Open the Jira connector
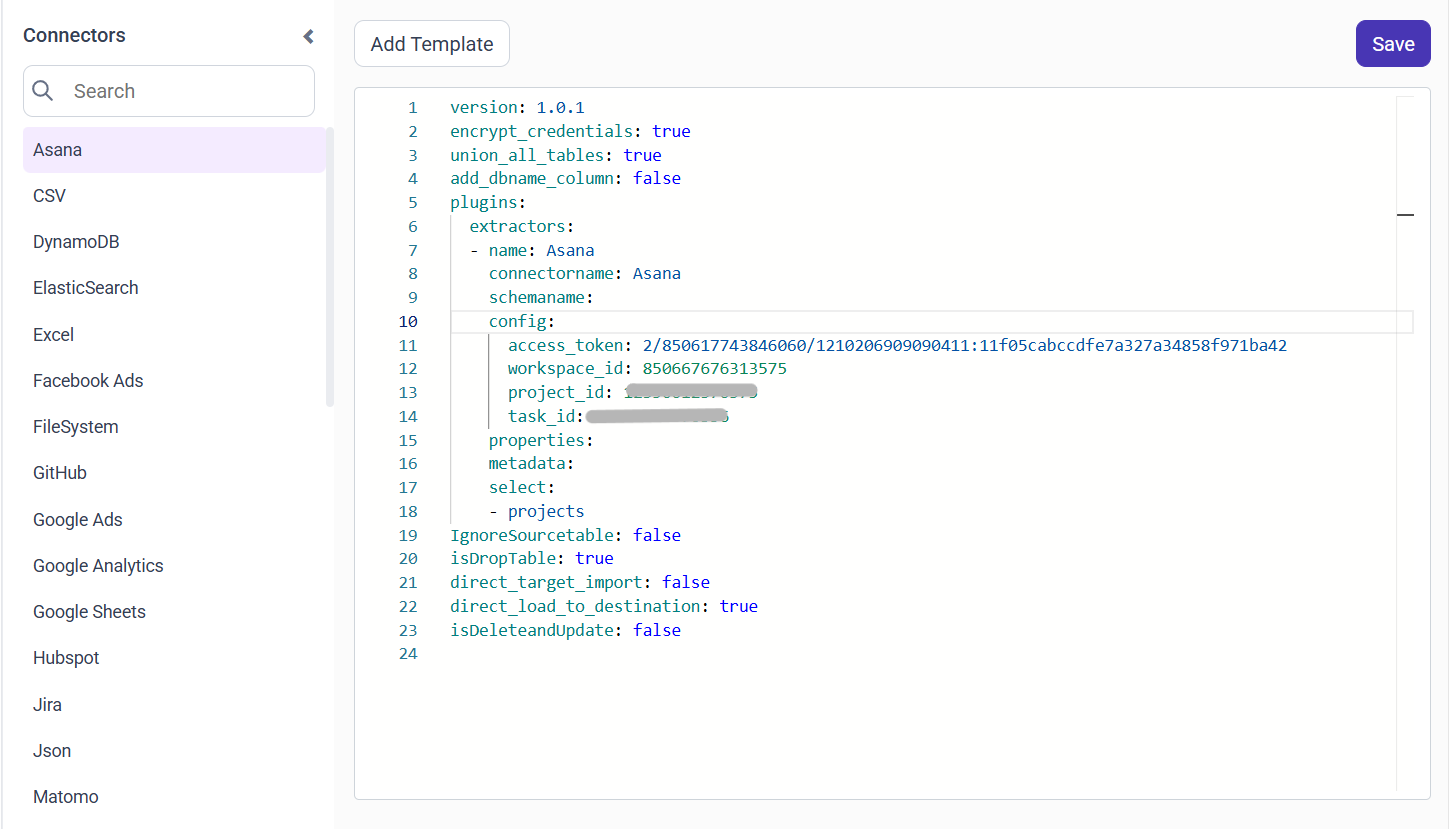1449x829 pixels. click(47, 704)
